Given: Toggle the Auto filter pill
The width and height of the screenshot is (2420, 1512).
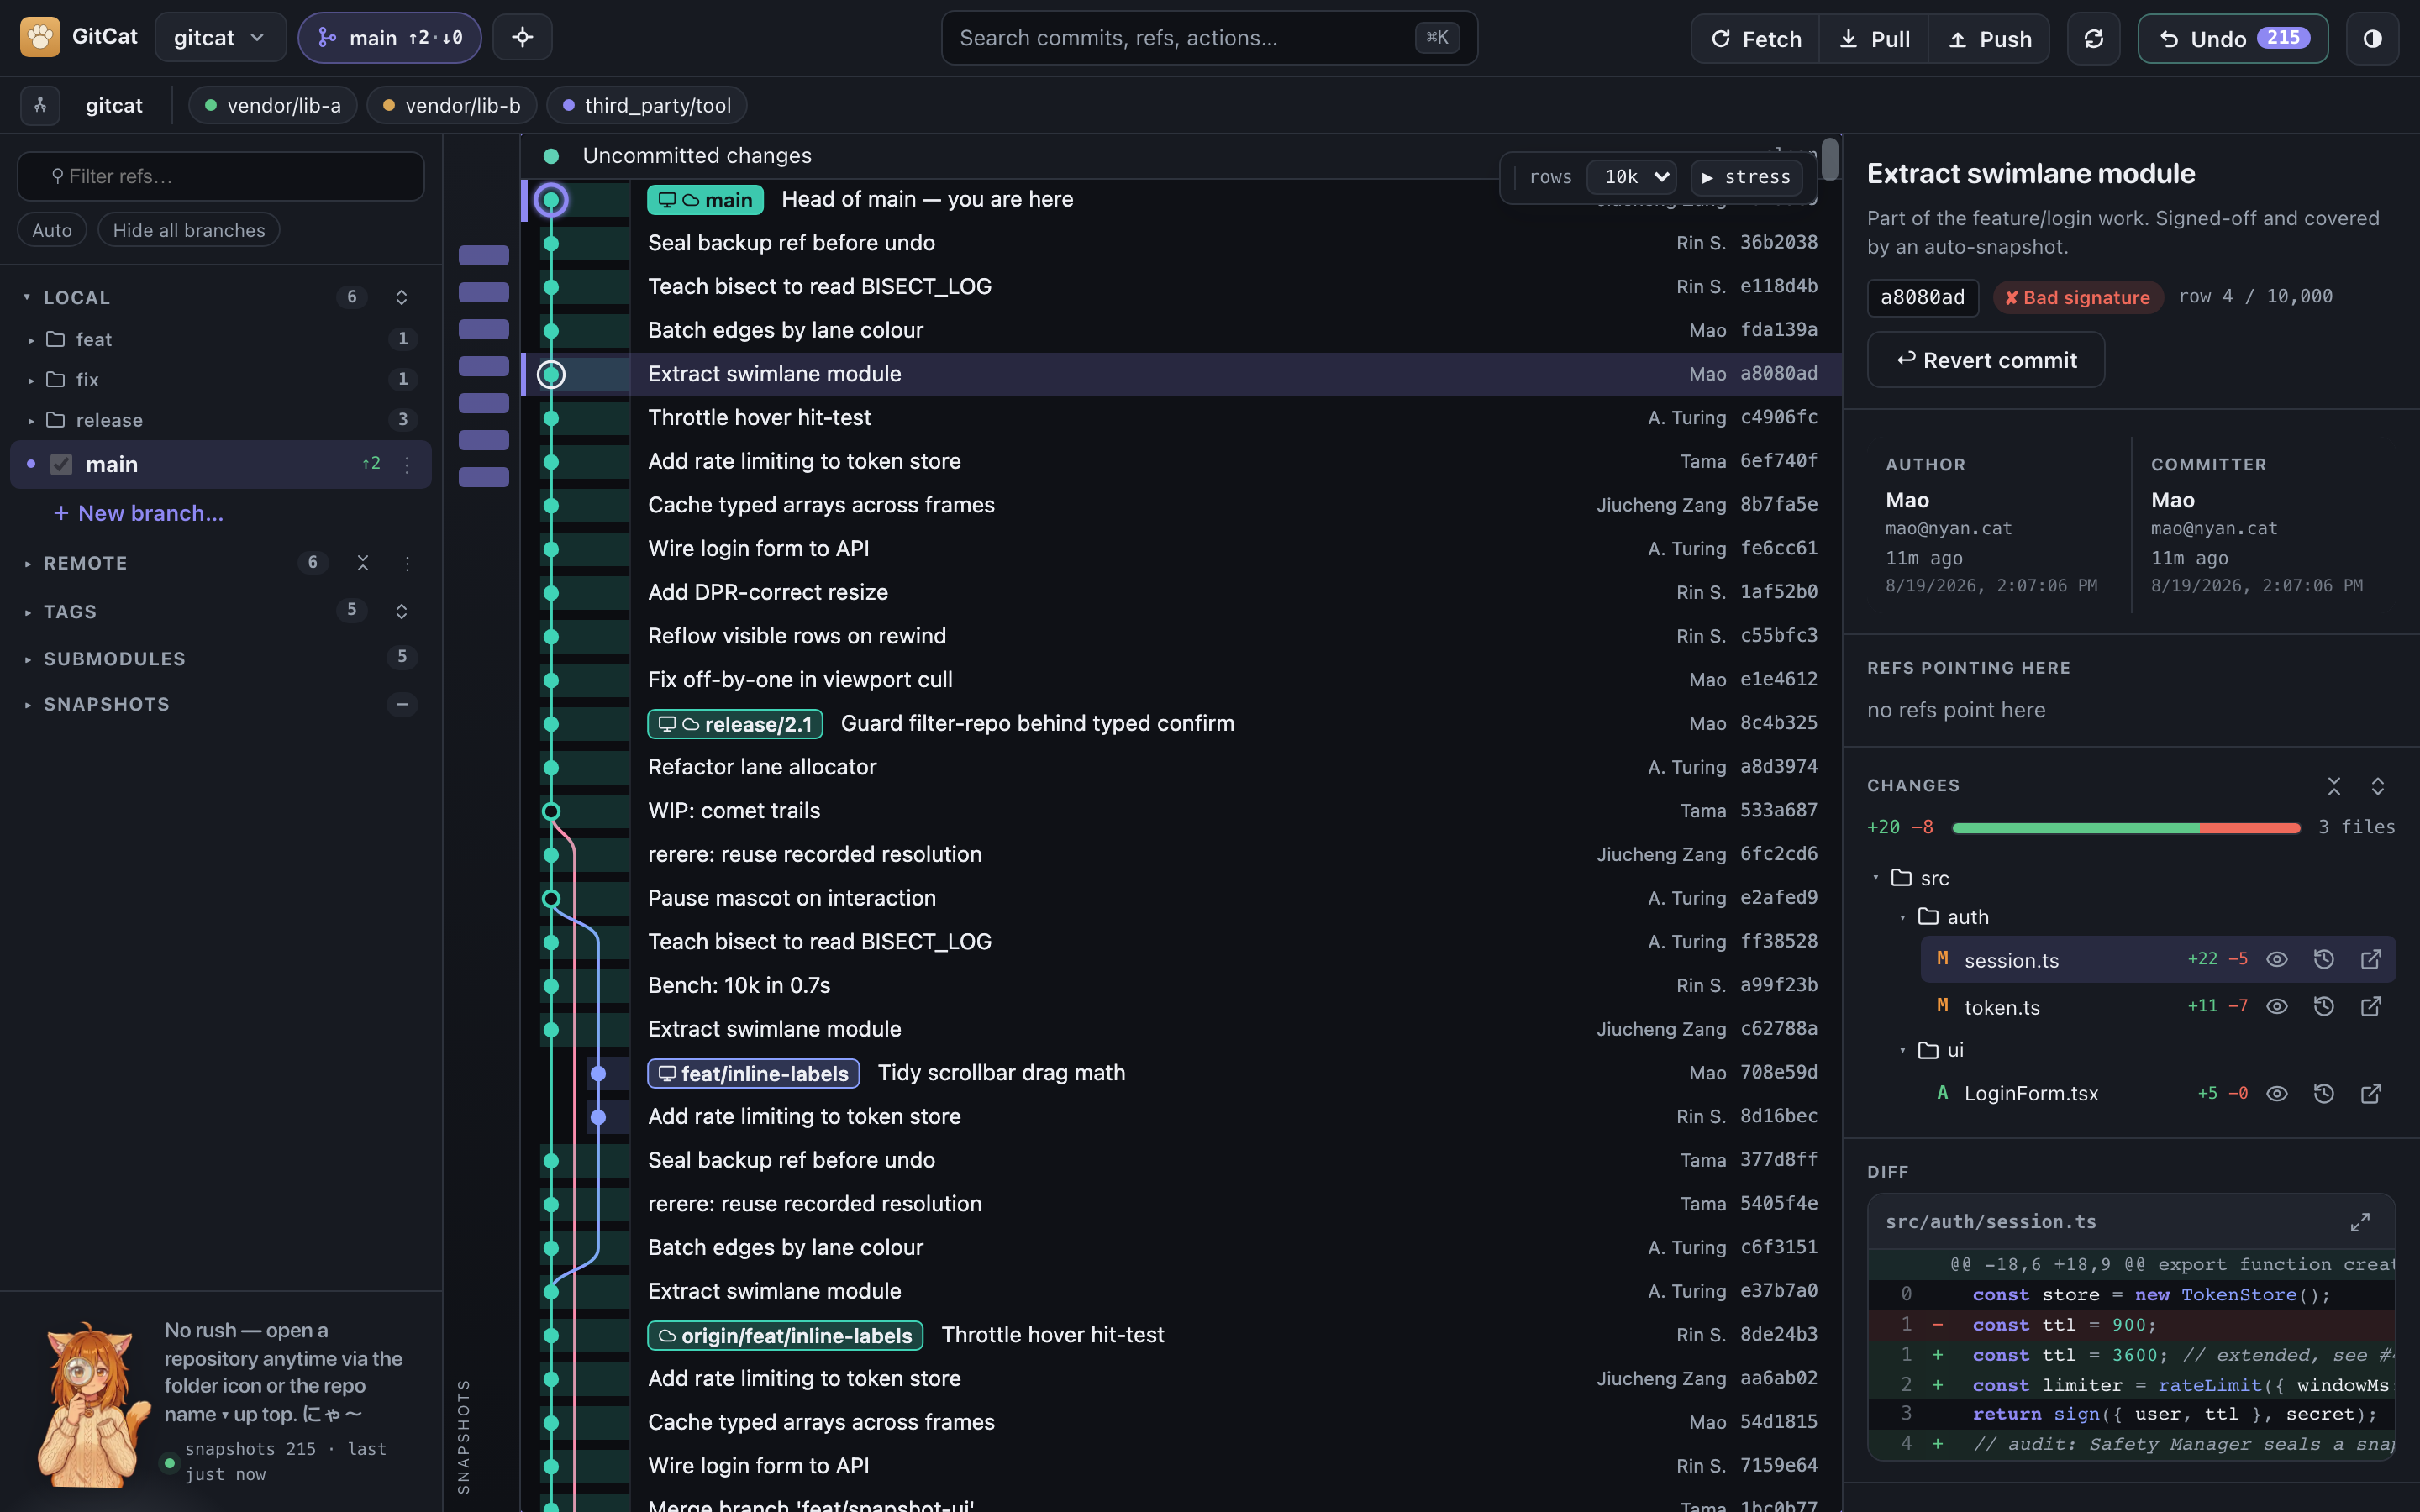Looking at the screenshot, I should point(52,230).
